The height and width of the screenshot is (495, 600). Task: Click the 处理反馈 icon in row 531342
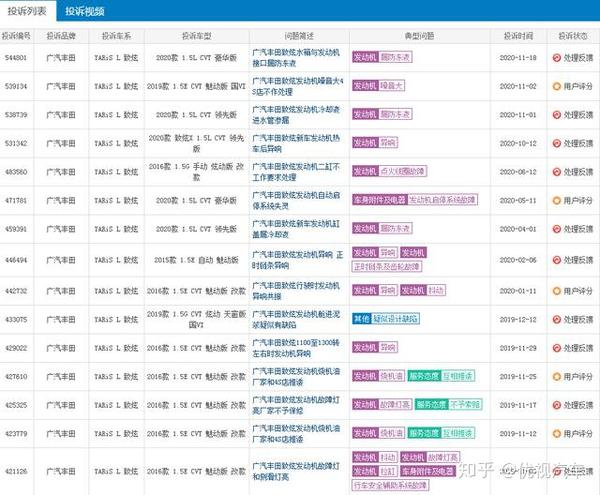(x=556, y=143)
